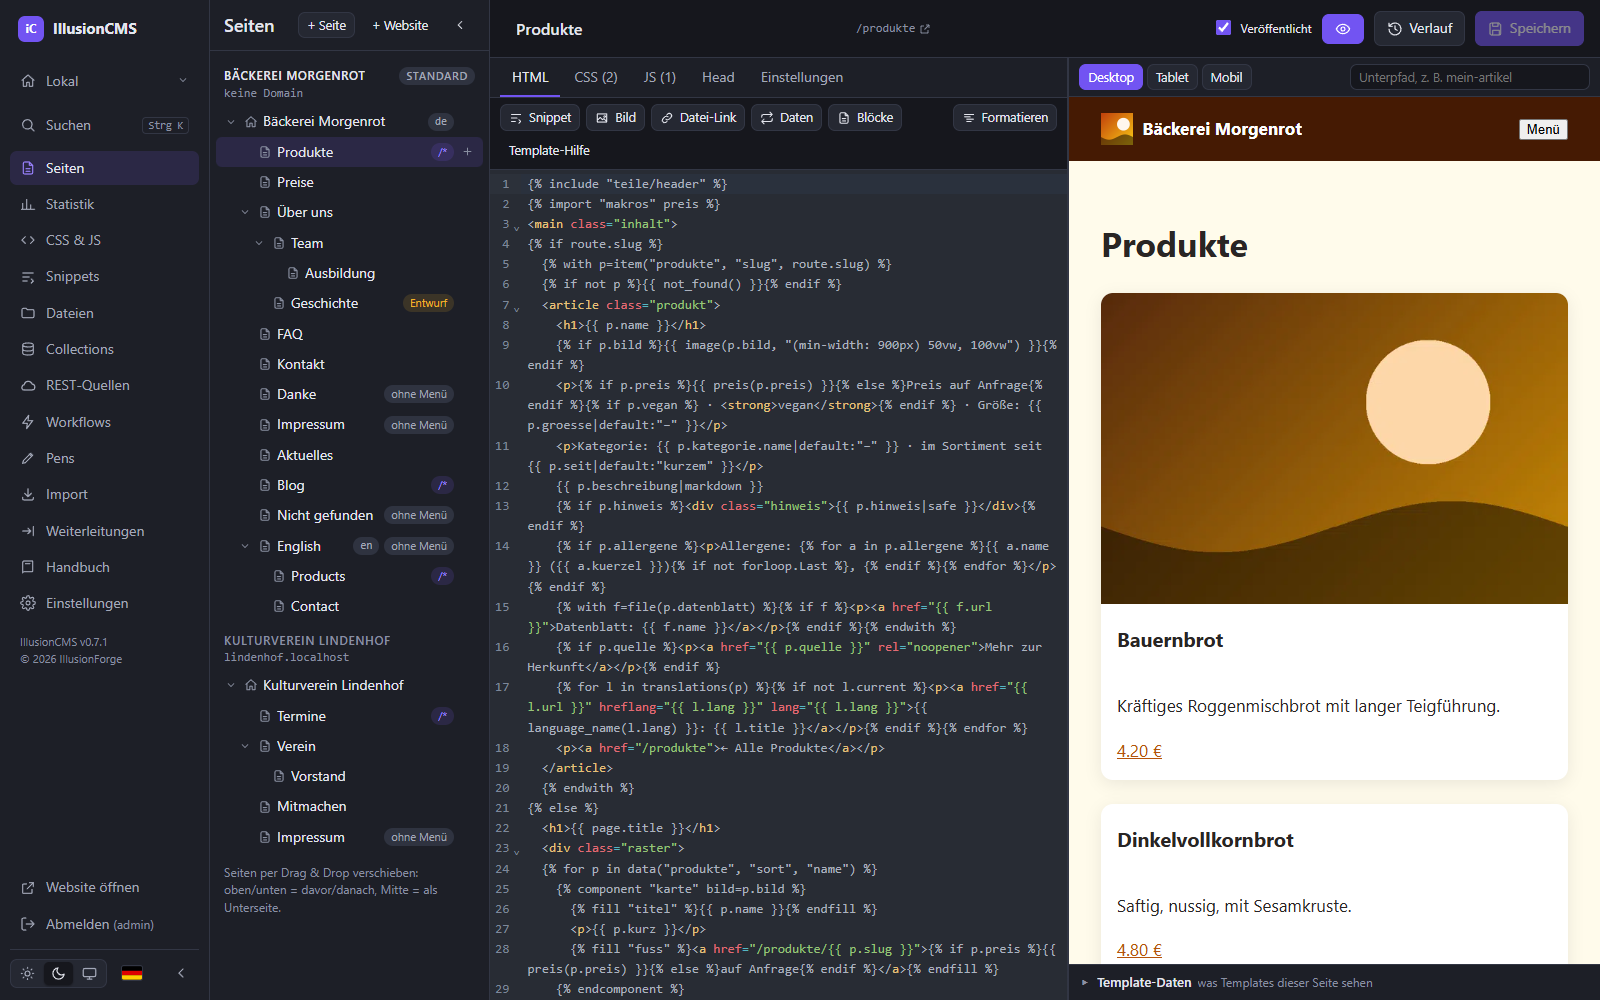Image resolution: width=1600 pixels, height=1000 pixels.
Task: Open the Collections section
Action: click(x=104, y=349)
